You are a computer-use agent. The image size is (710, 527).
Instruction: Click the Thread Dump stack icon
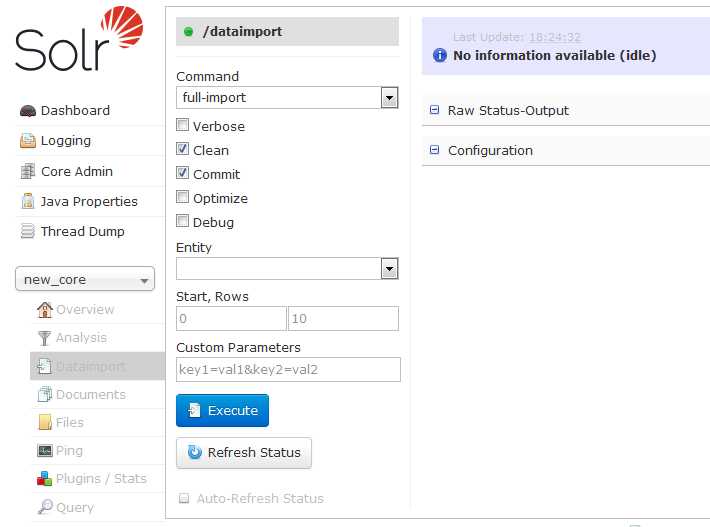[x=28, y=231]
